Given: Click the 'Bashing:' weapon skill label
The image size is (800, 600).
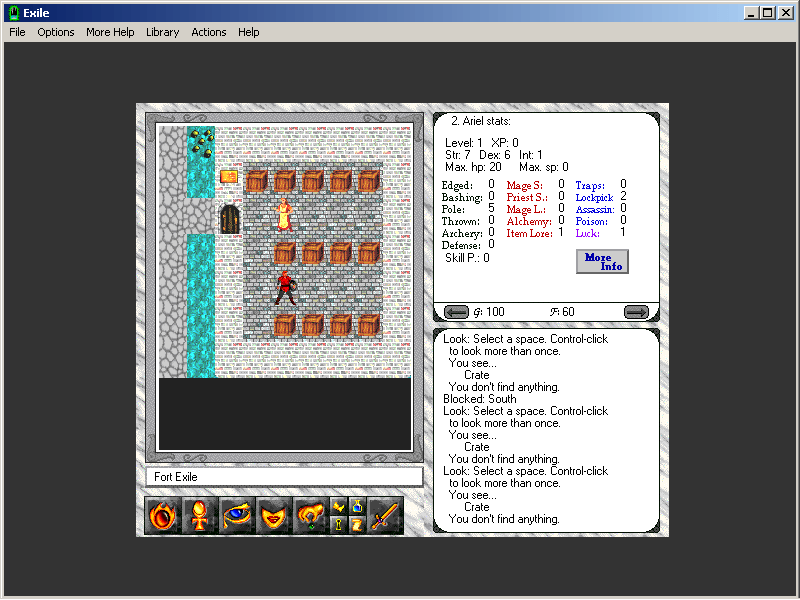Looking at the screenshot, I should [462, 197].
